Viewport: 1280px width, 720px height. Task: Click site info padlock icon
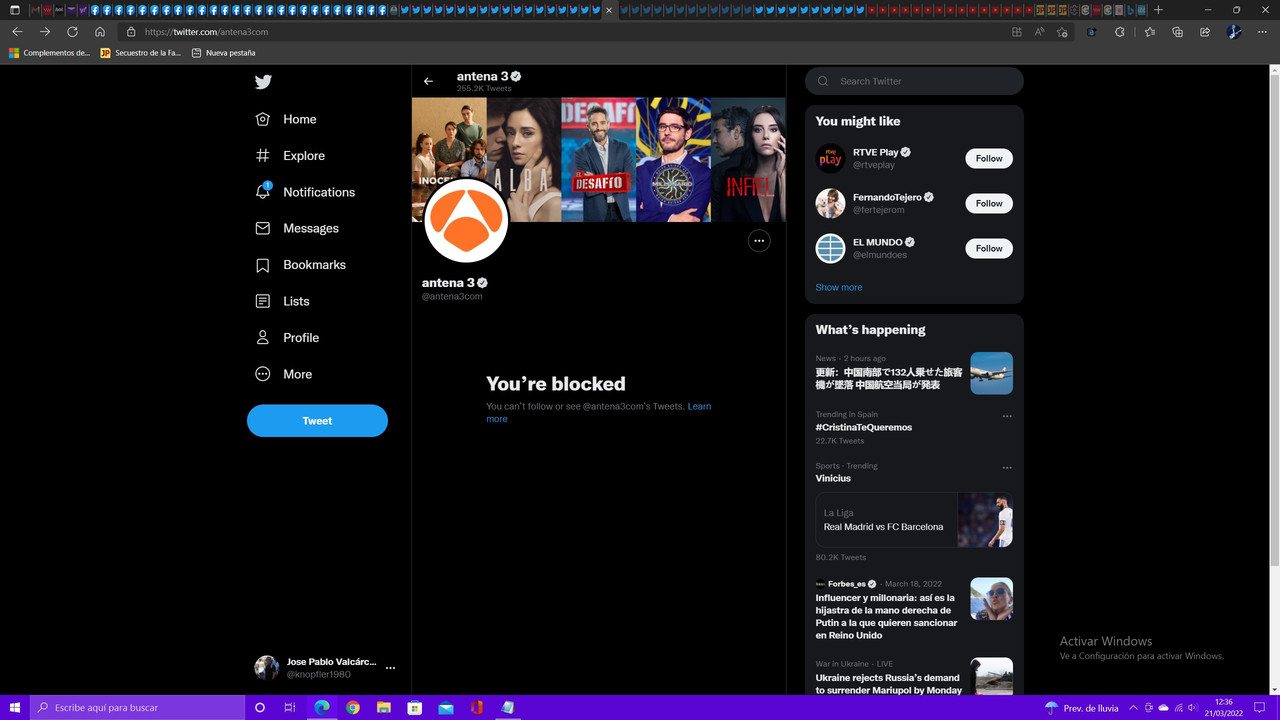coord(131,32)
